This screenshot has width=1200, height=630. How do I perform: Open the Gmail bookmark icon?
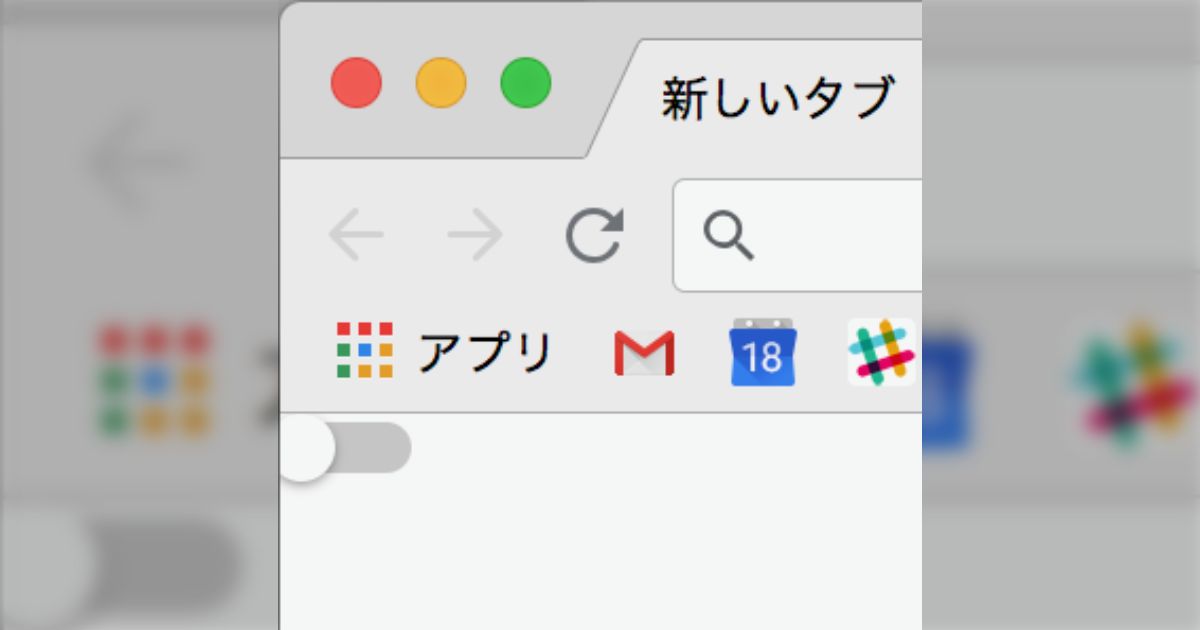(x=644, y=353)
